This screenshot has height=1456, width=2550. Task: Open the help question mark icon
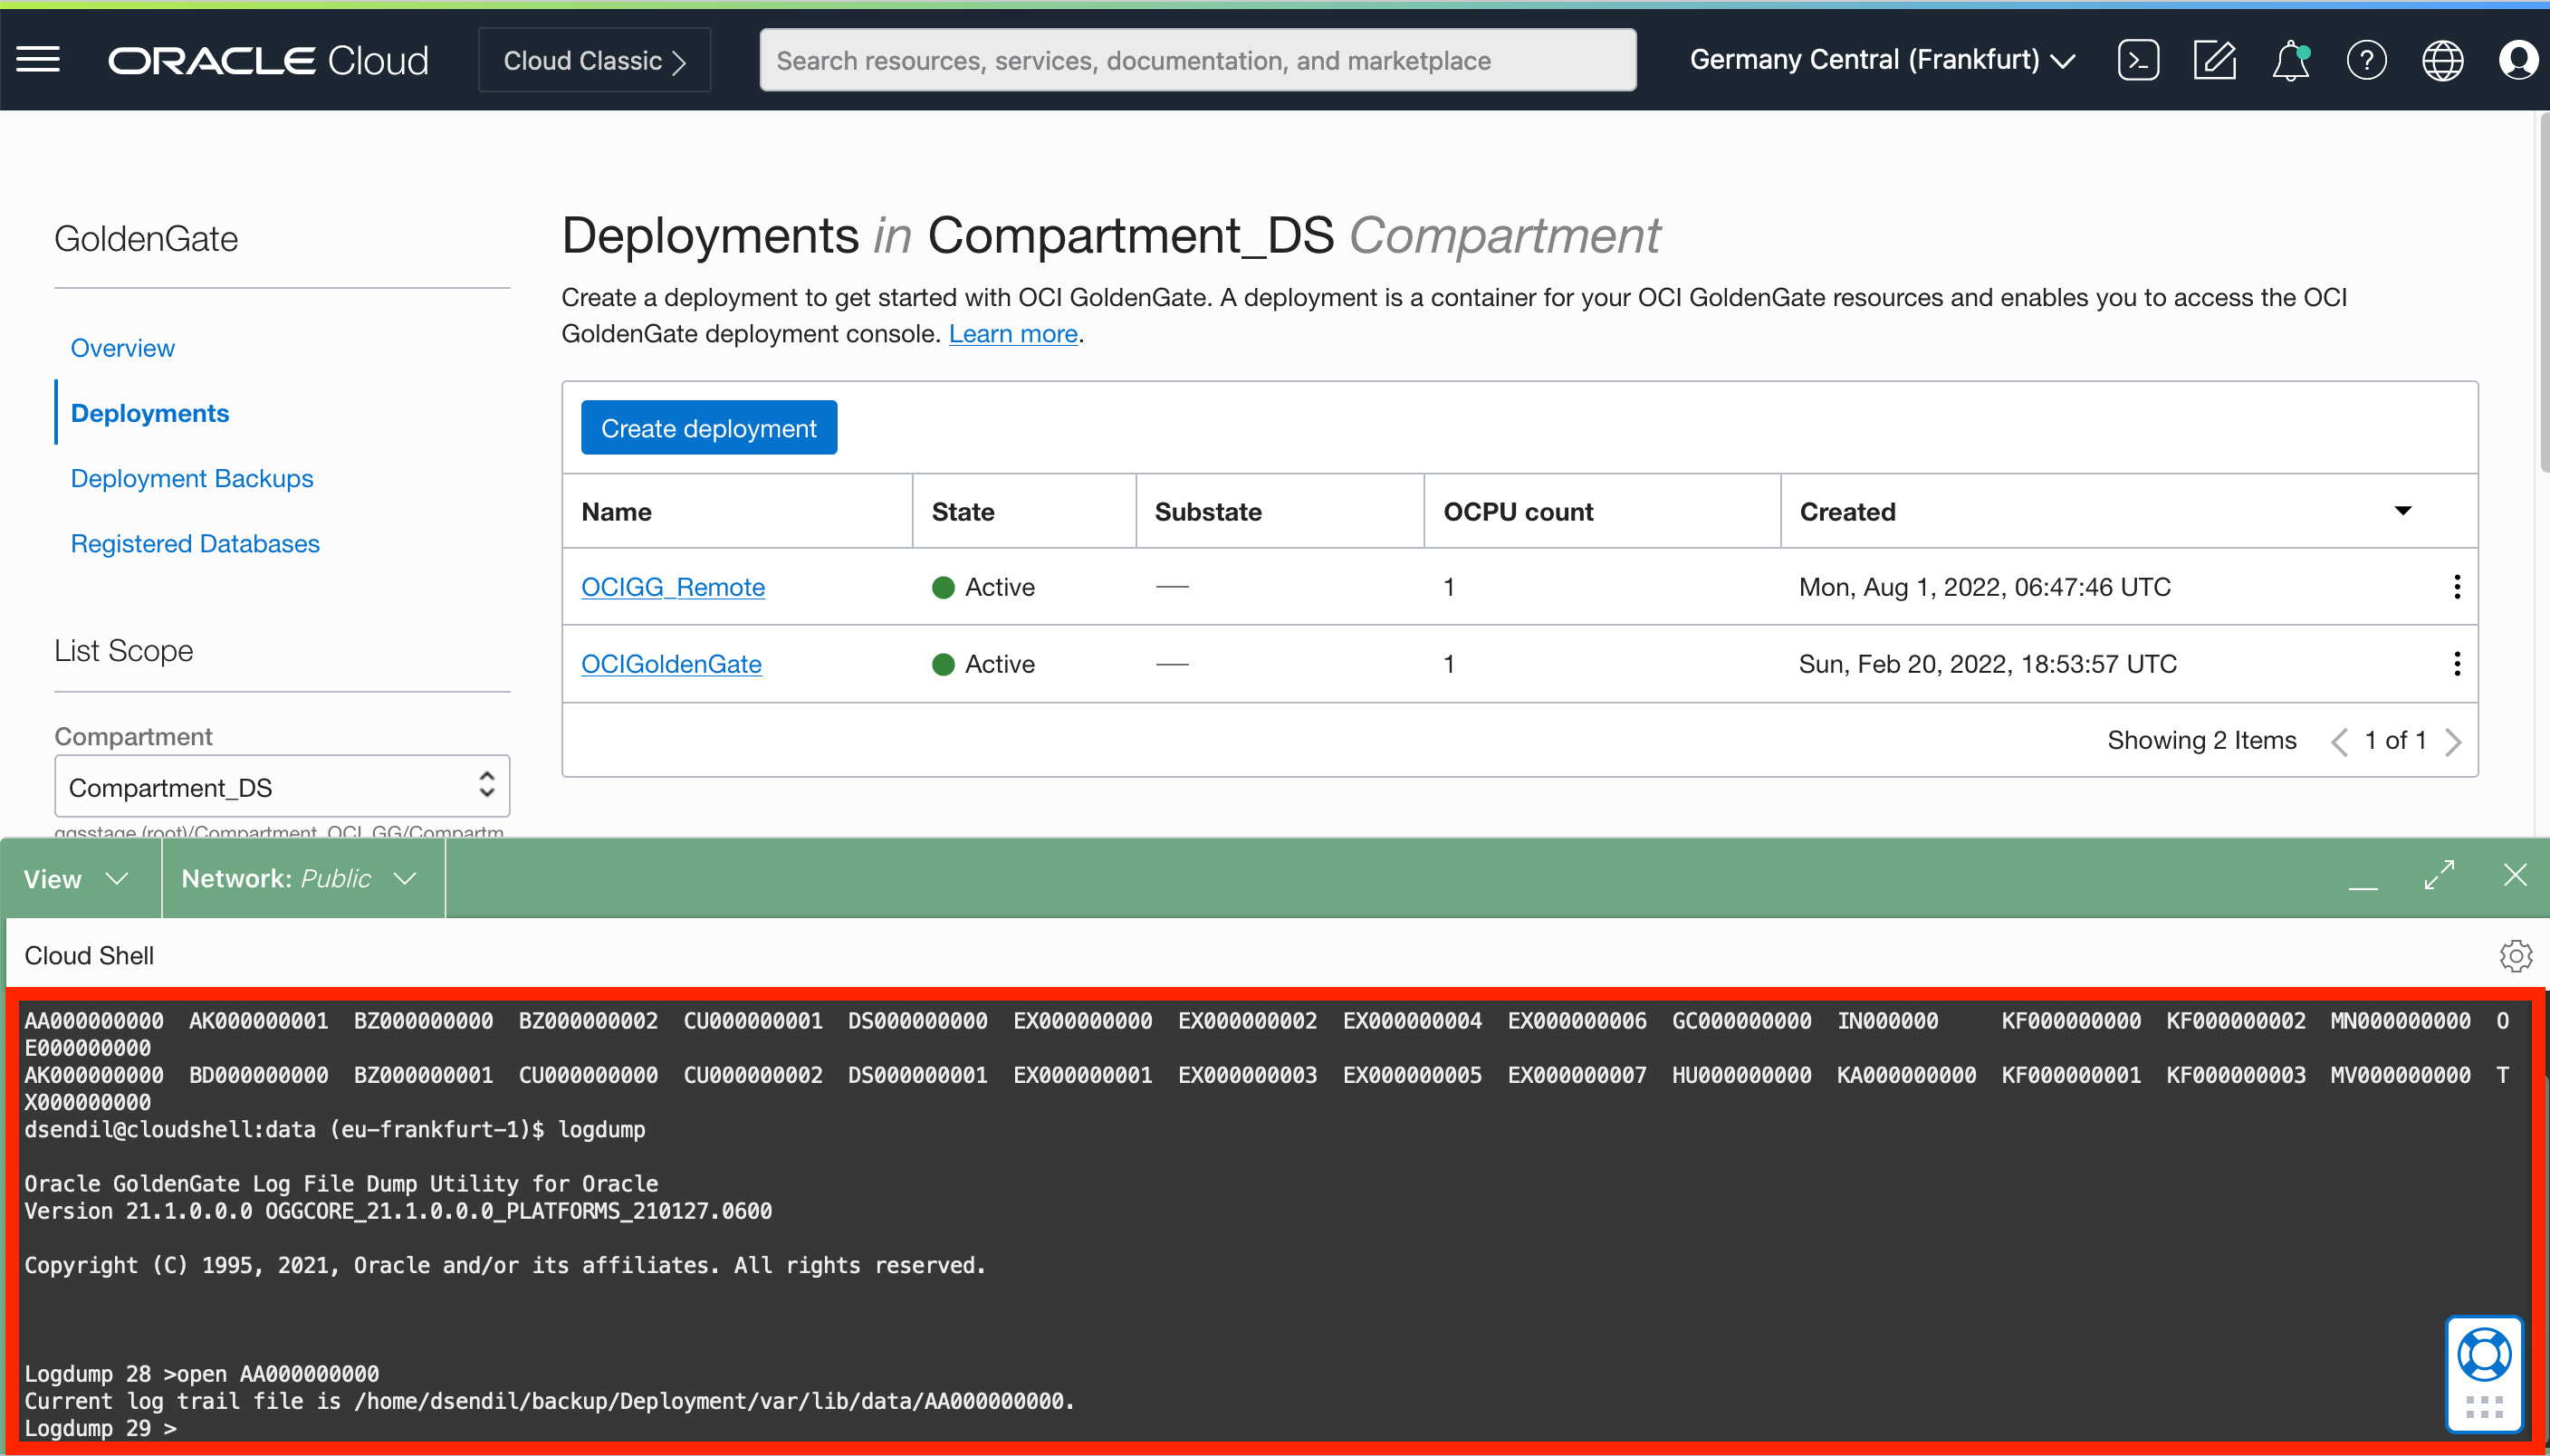pos(2366,59)
